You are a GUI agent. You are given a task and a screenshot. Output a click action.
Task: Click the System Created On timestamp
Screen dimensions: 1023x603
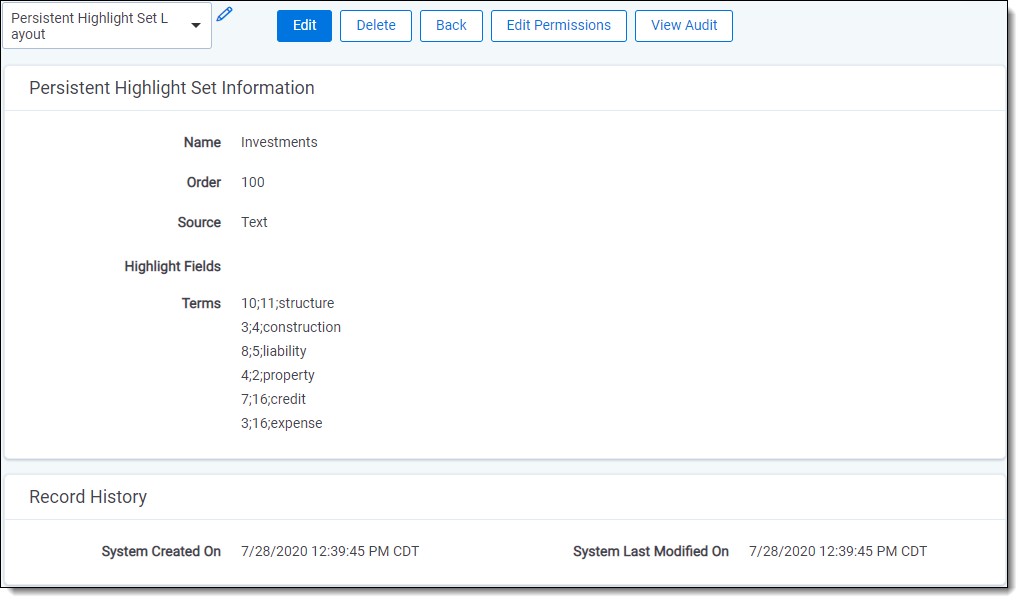click(x=330, y=551)
